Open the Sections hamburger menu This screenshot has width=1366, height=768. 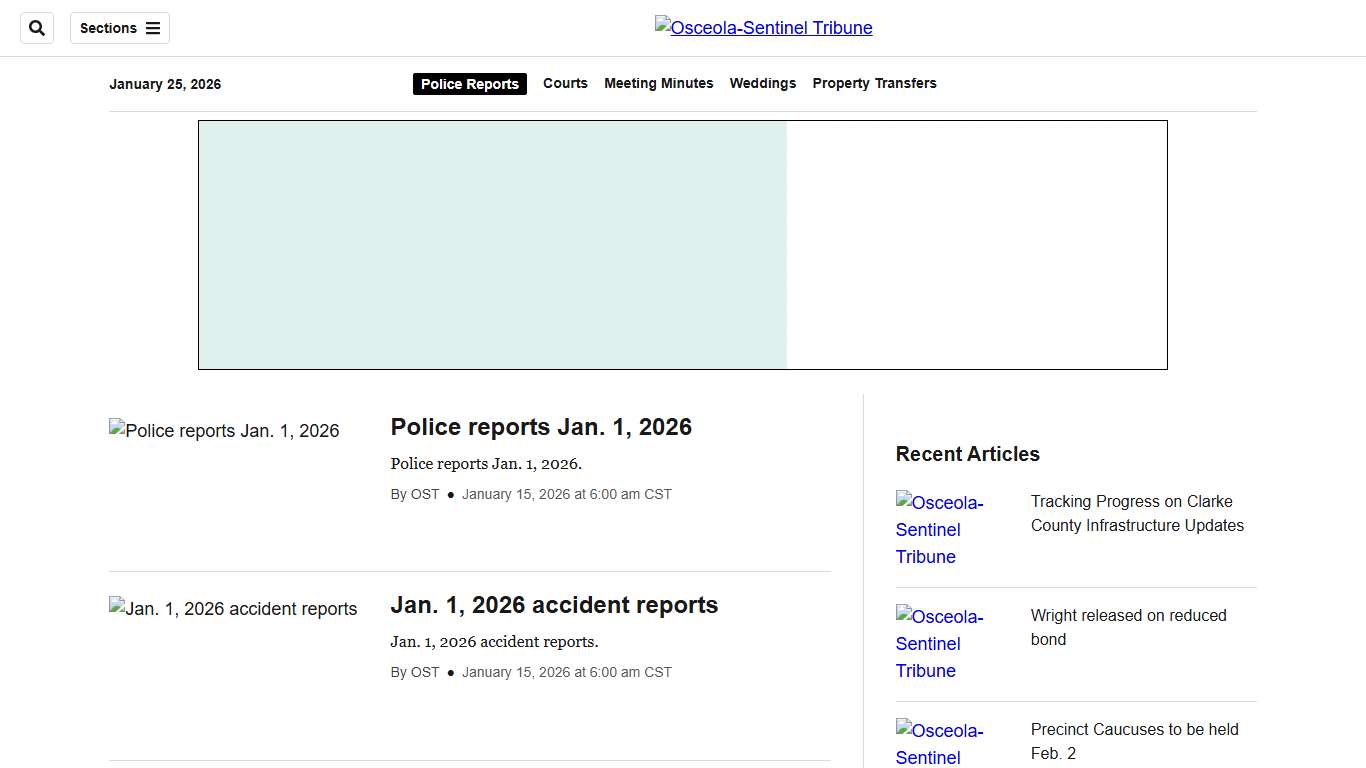point(119,28)
